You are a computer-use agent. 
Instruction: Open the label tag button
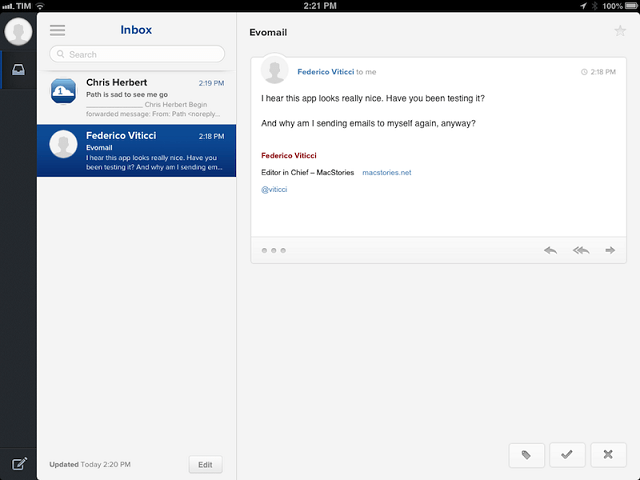[526, 455]
